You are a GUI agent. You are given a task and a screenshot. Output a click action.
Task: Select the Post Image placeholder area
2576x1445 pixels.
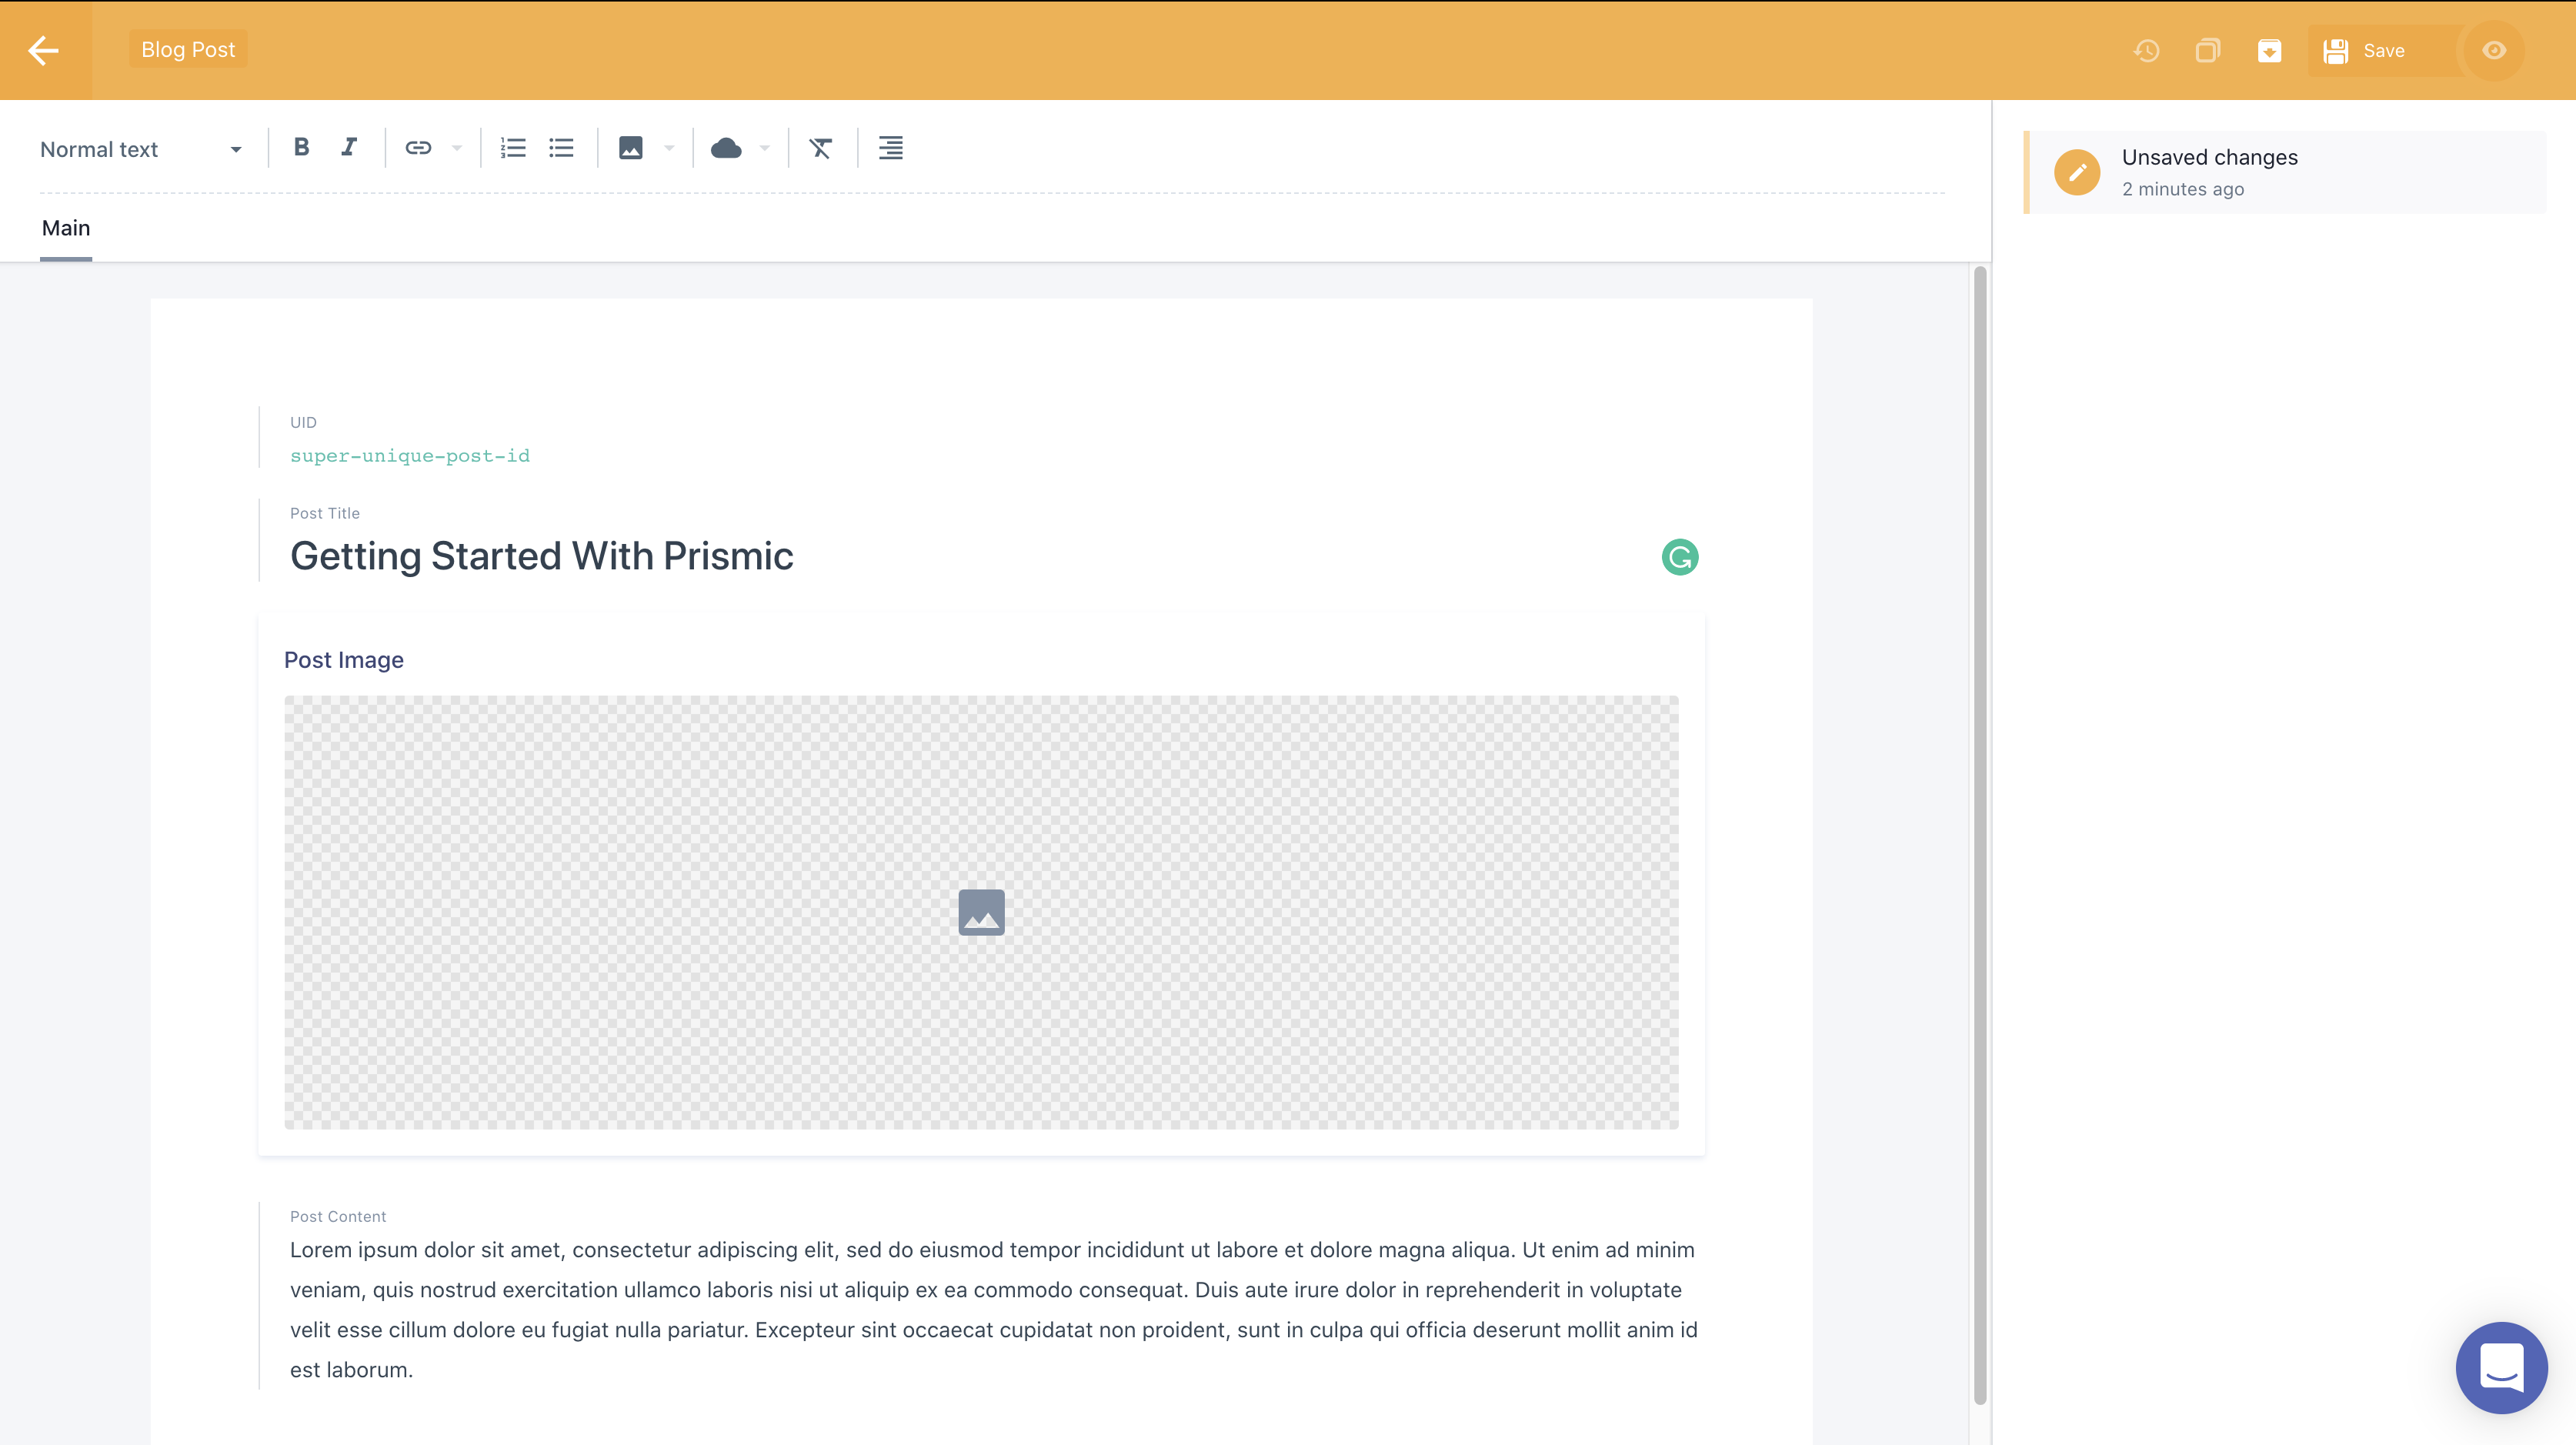[x=981, y=912]
